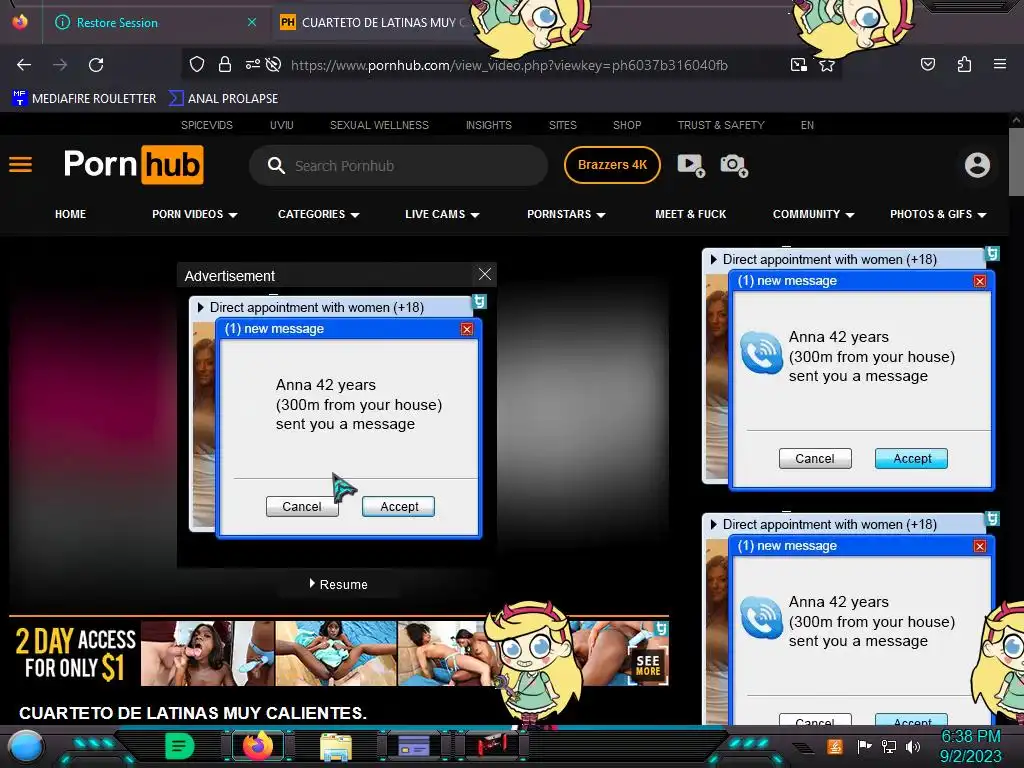This screenshot has height=768, width=1024.
Task: Reload the page with the refresh icon
Action: click(x=96, y=65)
